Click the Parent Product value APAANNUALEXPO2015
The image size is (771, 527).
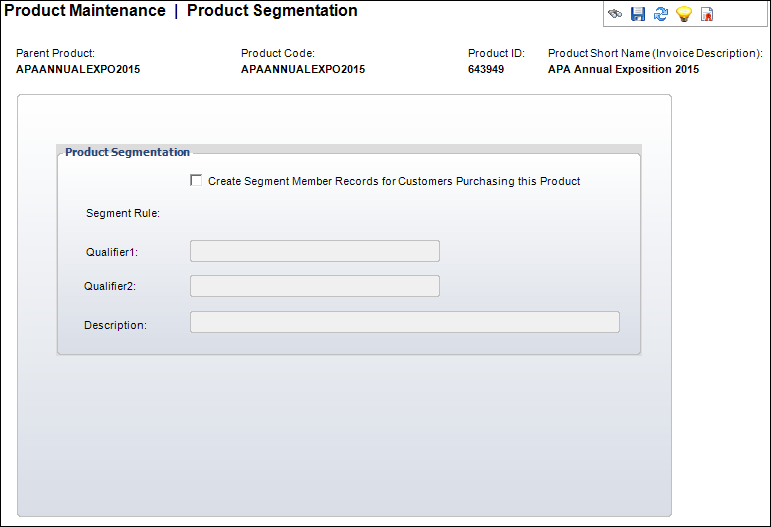tap(78, 69)
